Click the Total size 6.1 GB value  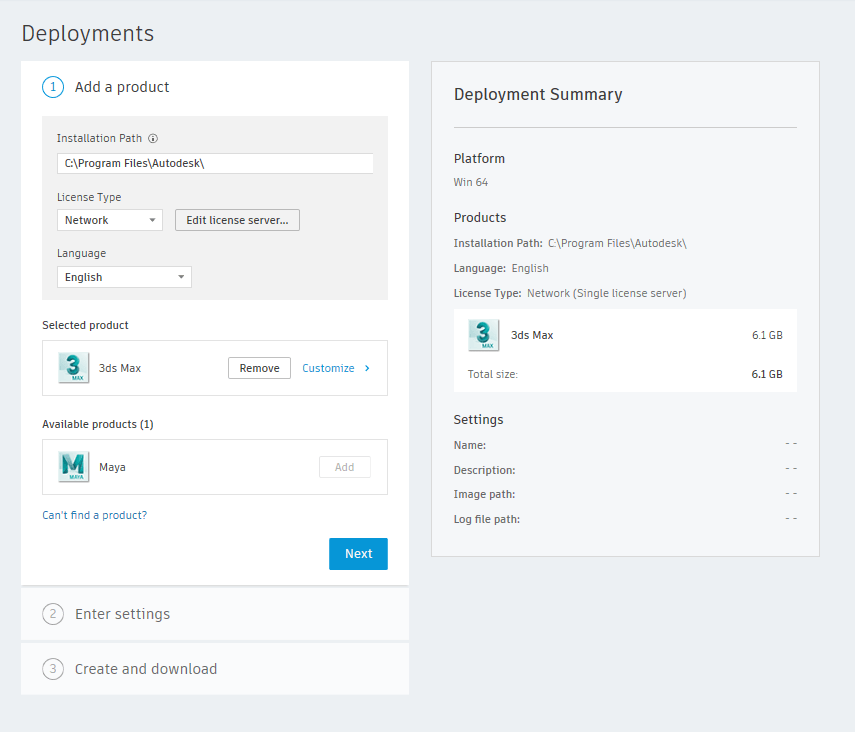click(767, 374)
